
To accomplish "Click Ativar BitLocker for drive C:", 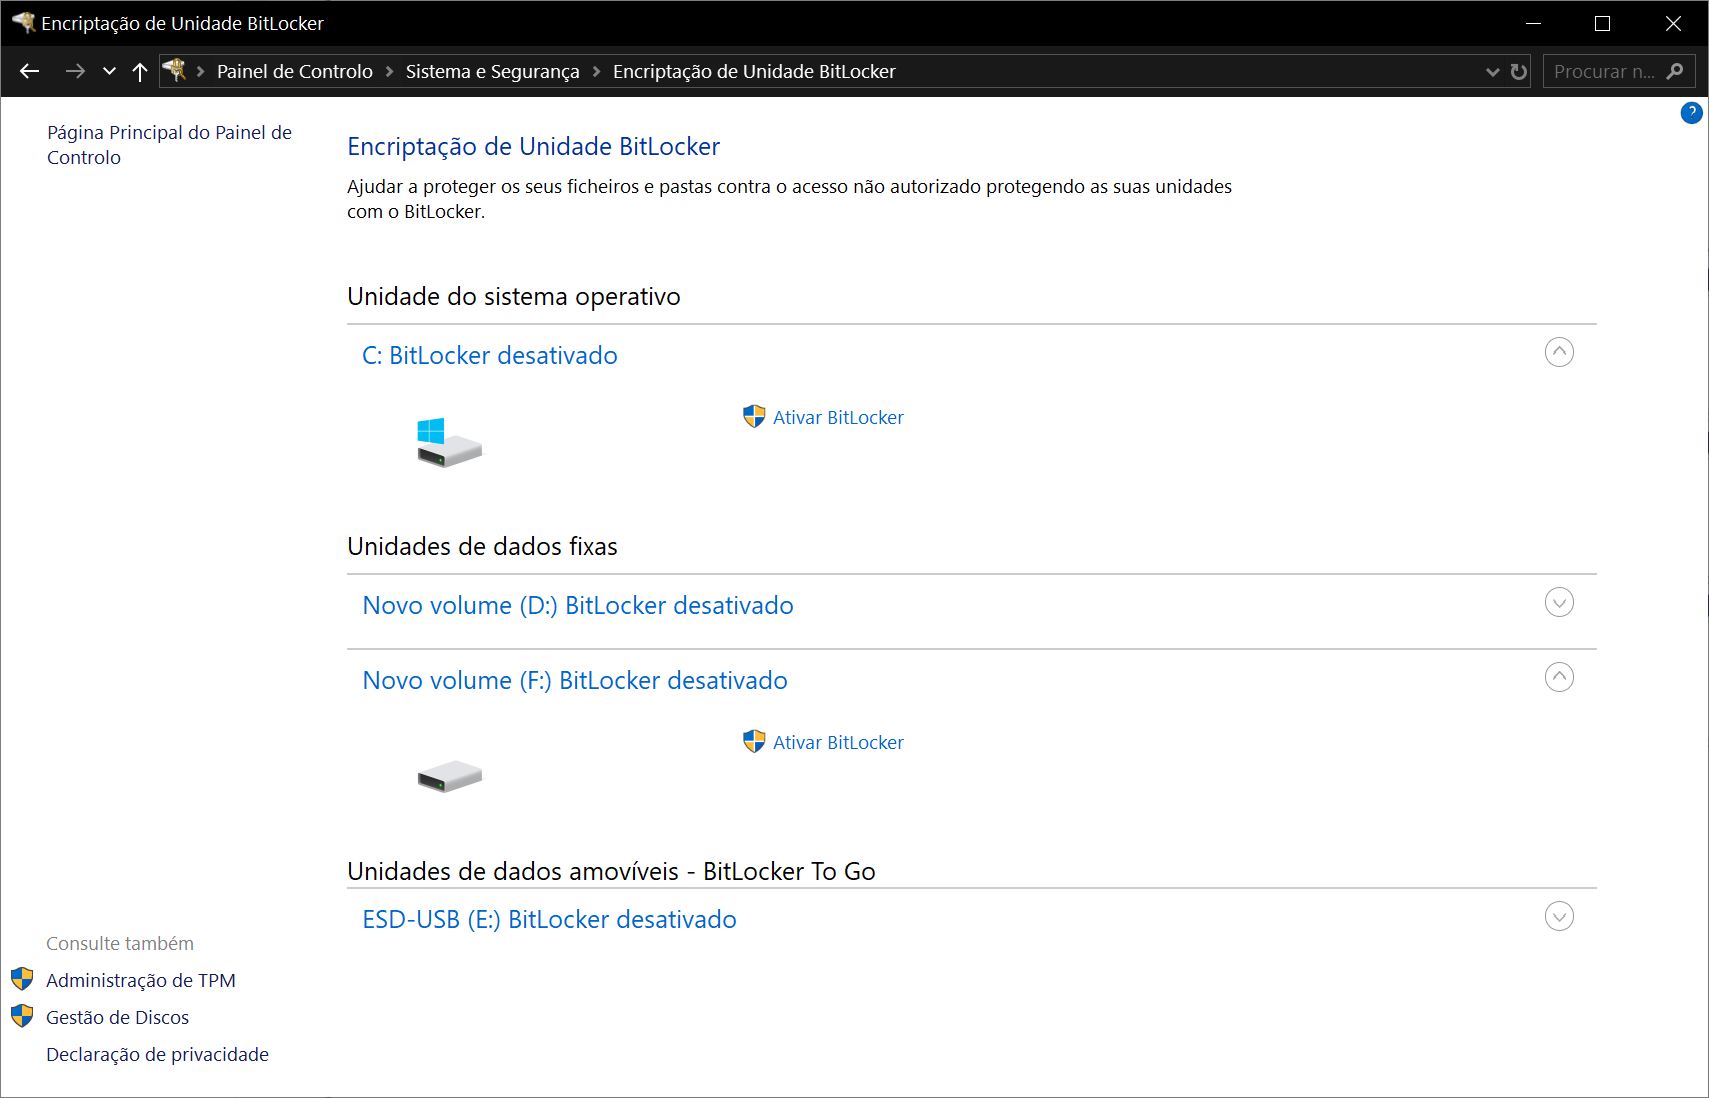I will tap(838, 417).
